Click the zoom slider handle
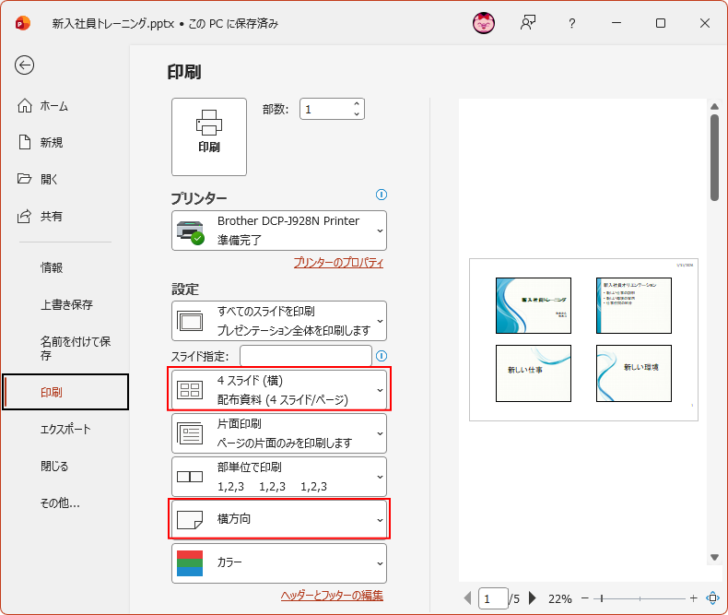Viewport: 728px width, 615px height. (x=602, y=598)
